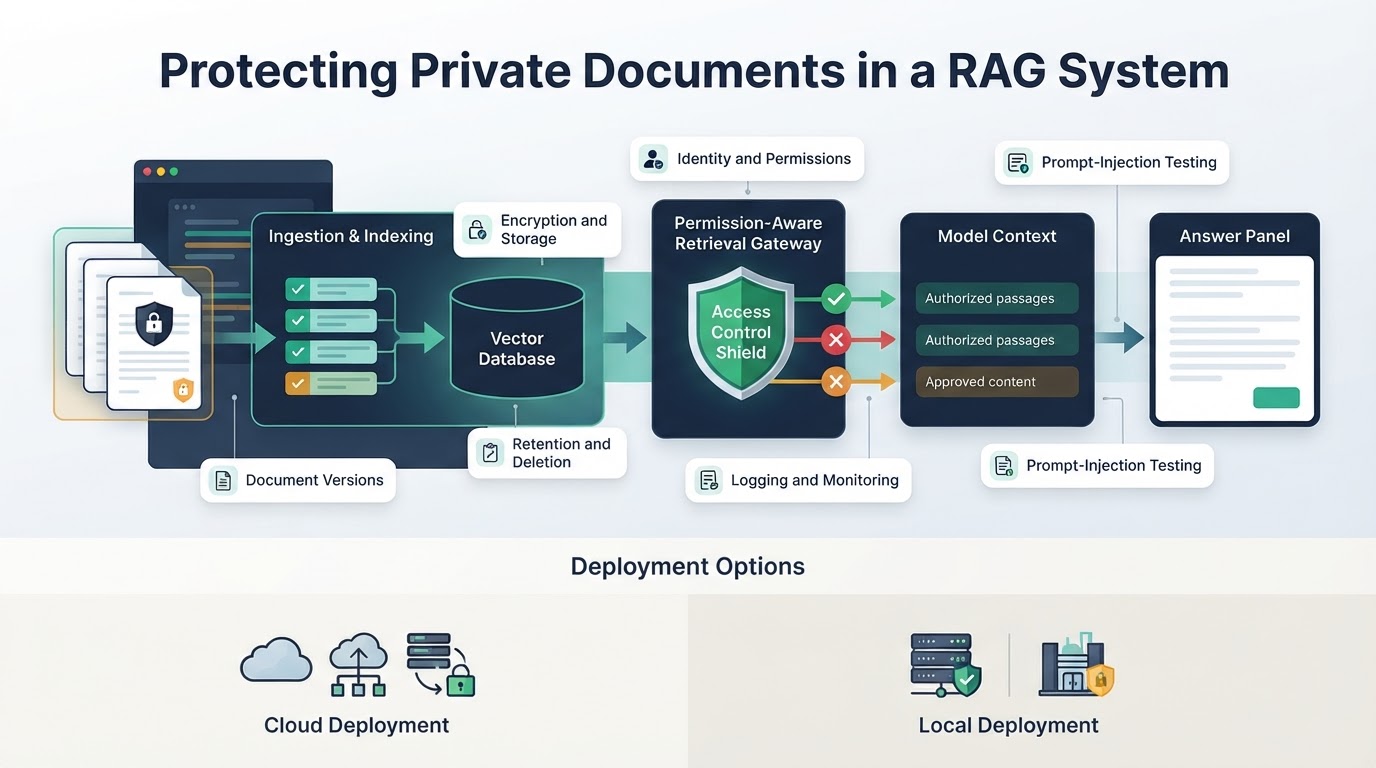Click the Answer Panel heading
The width and height of the screenshot is (1376, 768).
click(x=1235, y=237)
